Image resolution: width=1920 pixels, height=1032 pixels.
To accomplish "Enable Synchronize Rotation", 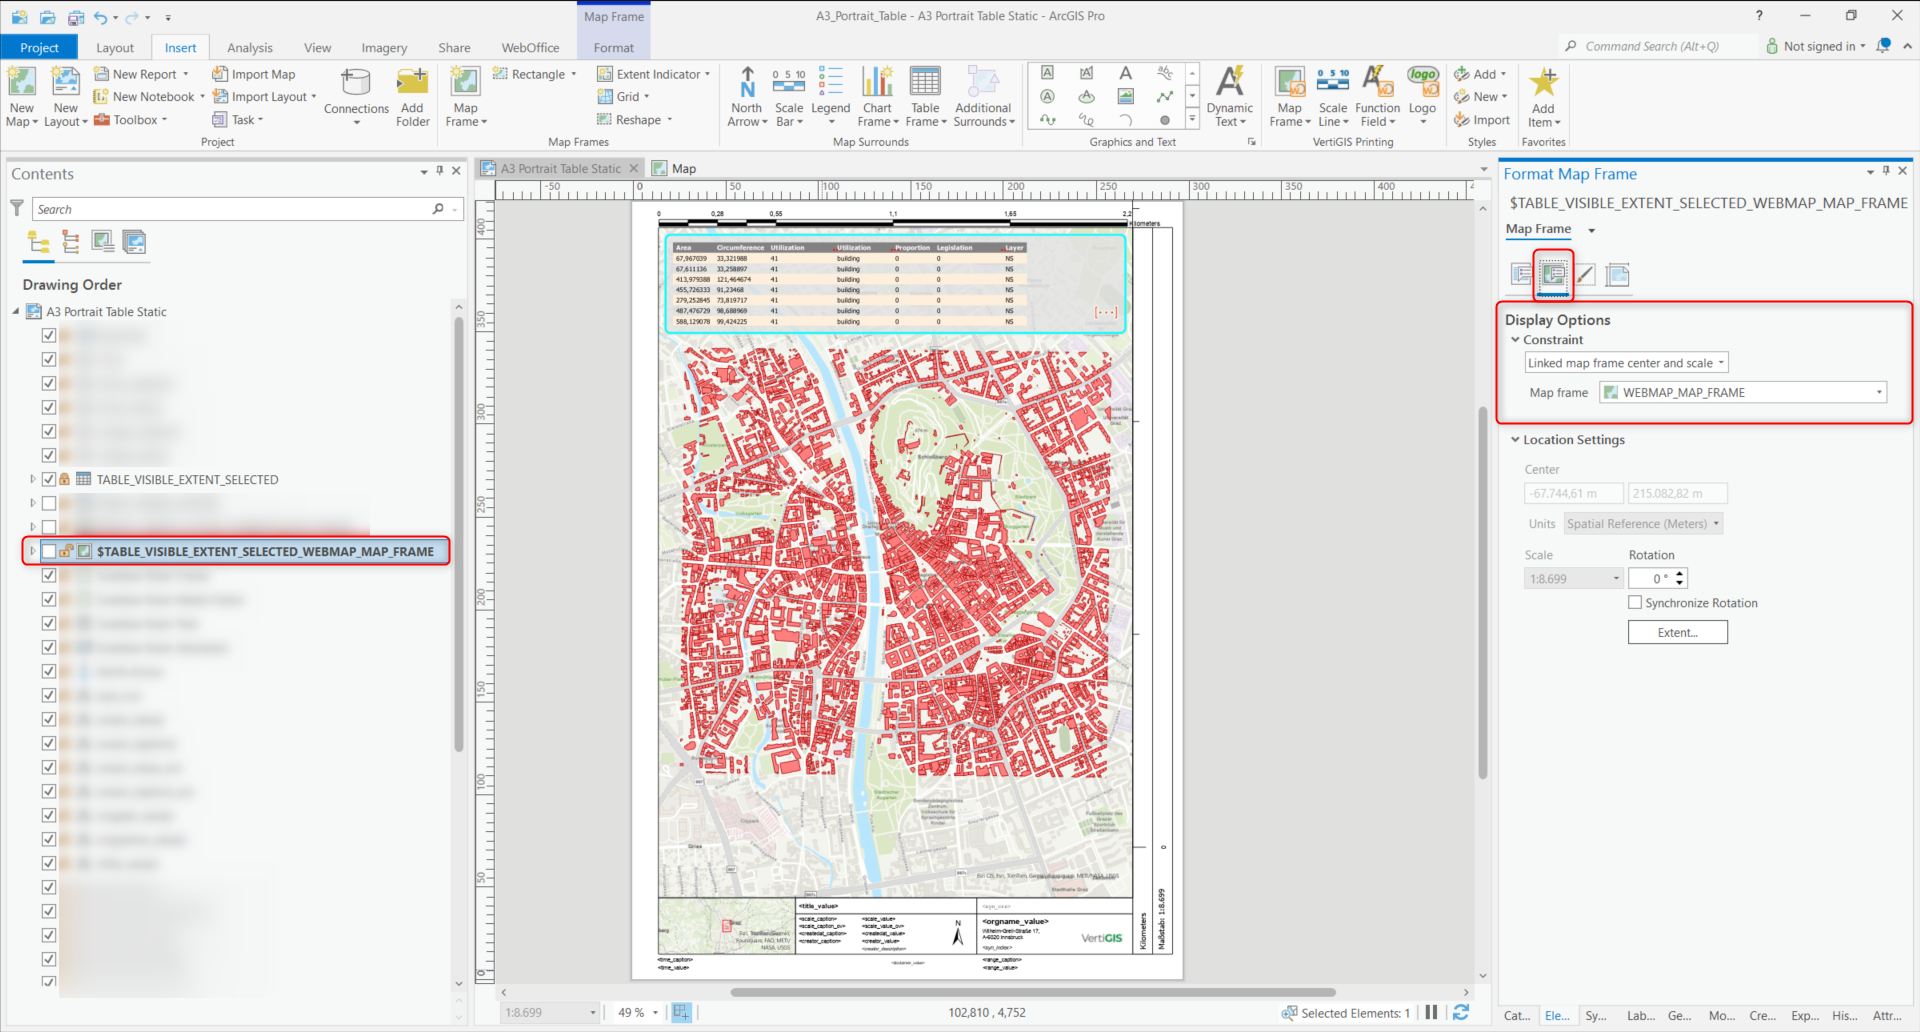I will click(x=1636, y=602).
